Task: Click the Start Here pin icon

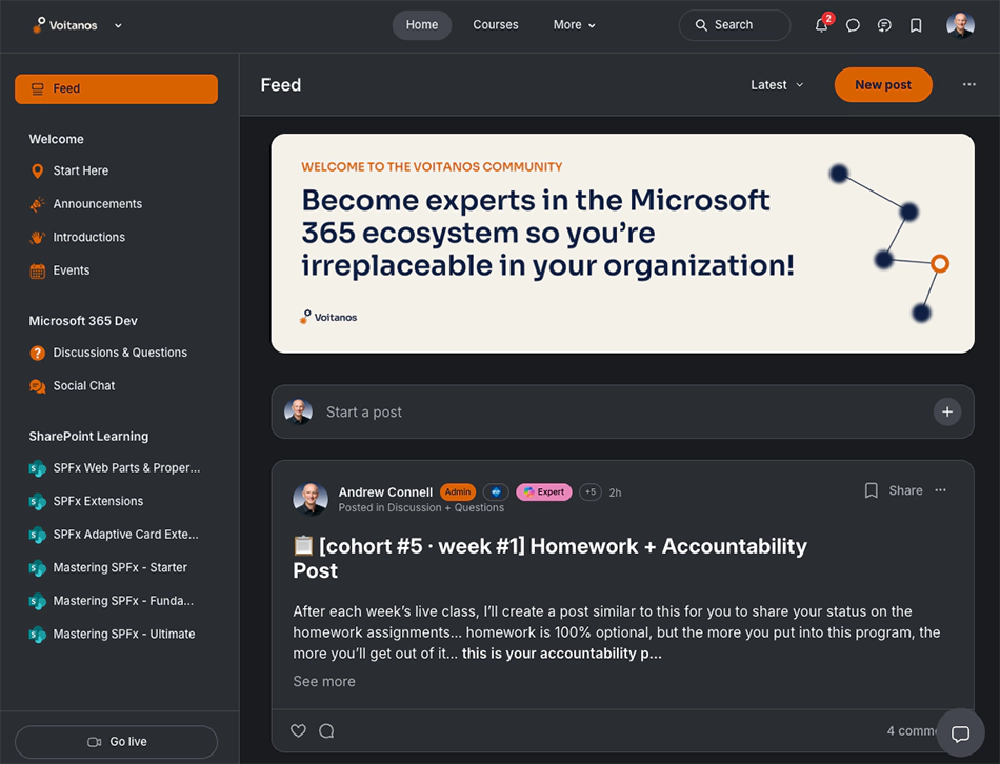Action: (38, 171)
